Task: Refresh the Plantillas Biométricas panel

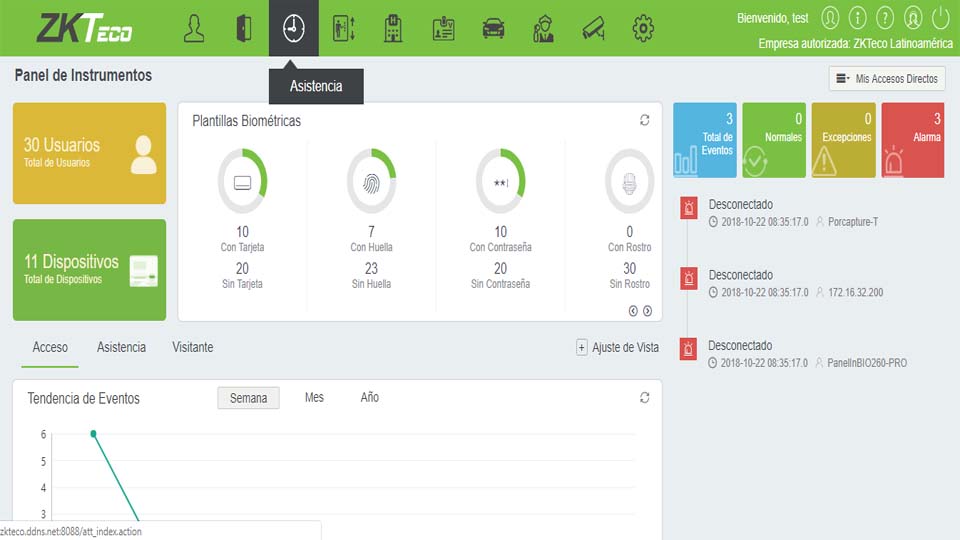Action: coord(645,120)
